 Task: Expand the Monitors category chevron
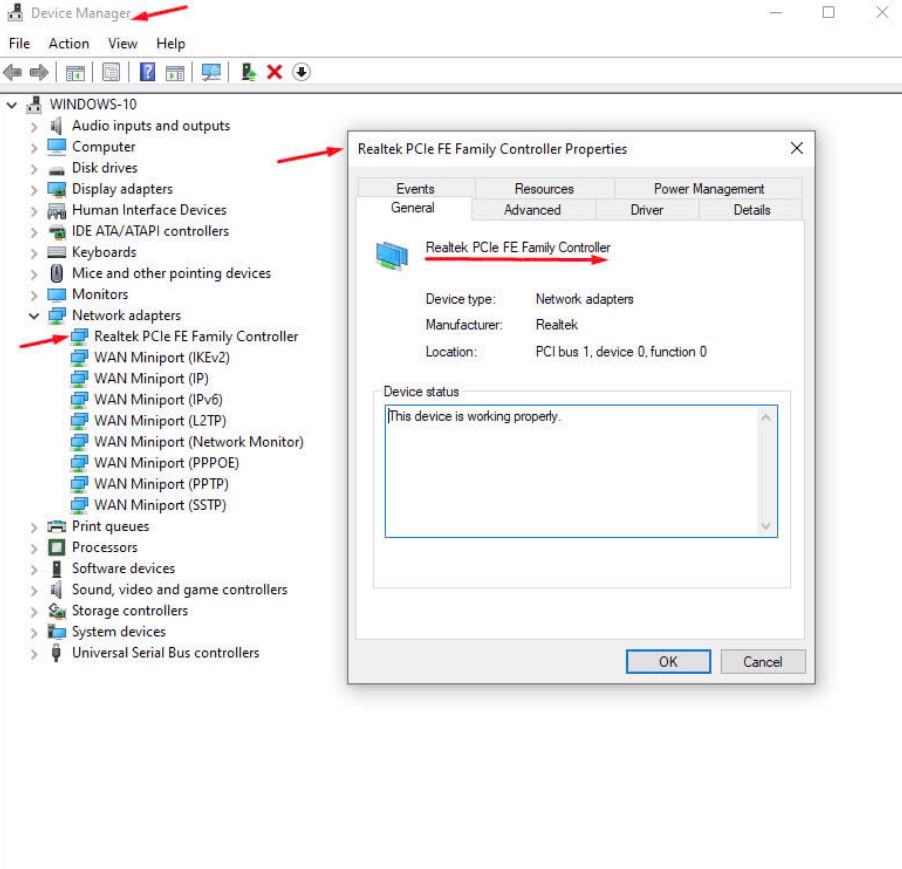[34, 295]
